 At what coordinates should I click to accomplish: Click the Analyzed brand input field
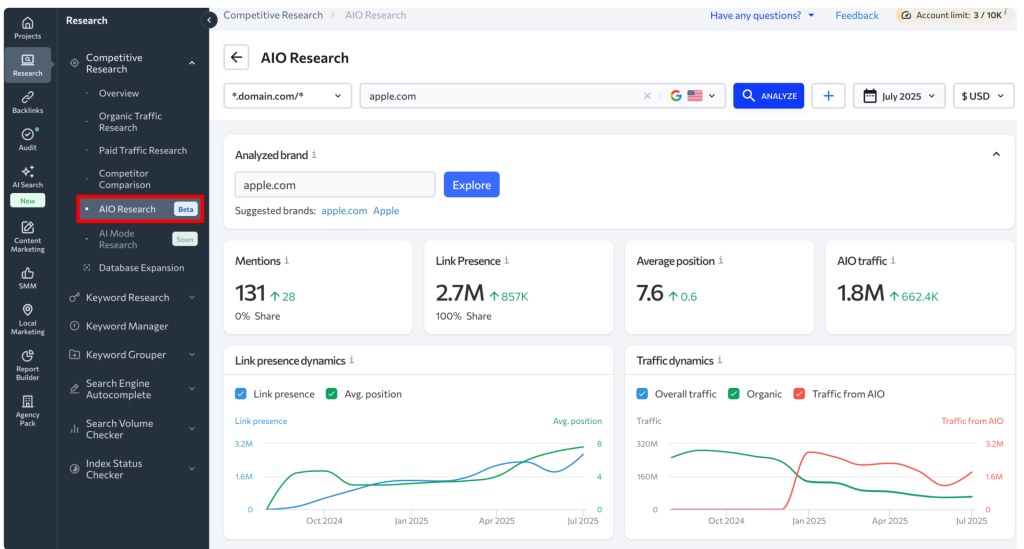click(x=334, y=185)
